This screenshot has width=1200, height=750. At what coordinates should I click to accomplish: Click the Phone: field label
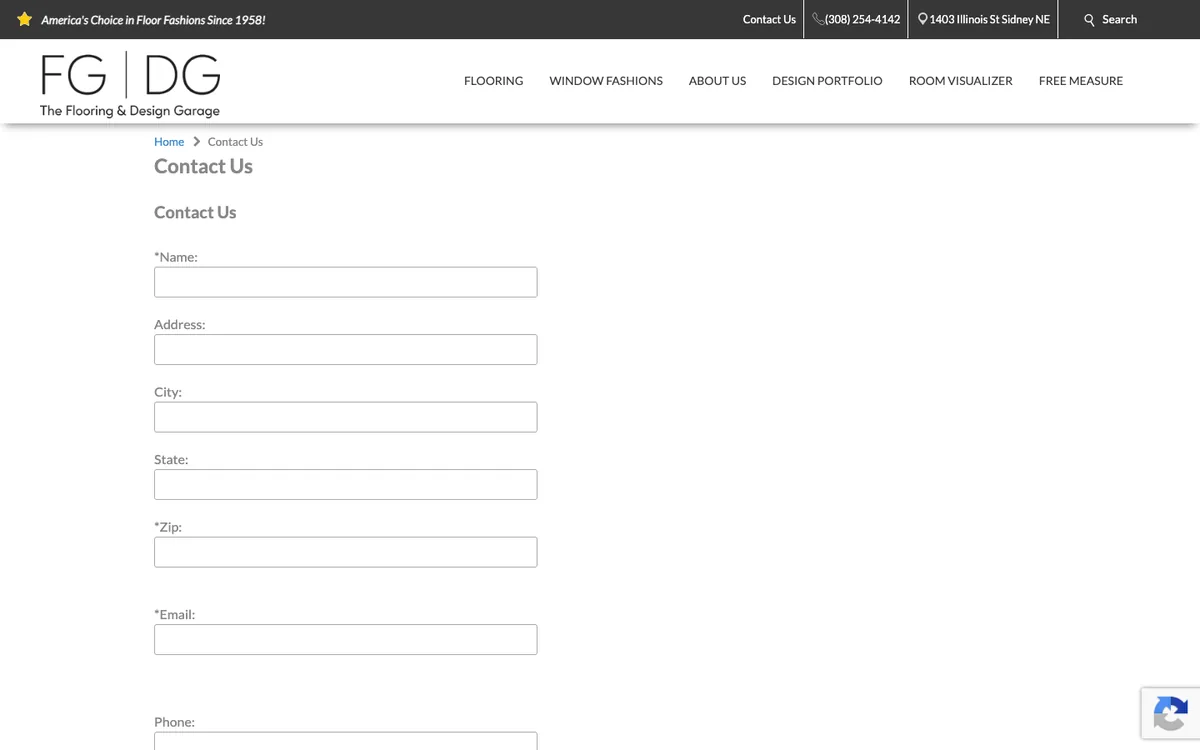pyautogui.click(x=174, y=722)
